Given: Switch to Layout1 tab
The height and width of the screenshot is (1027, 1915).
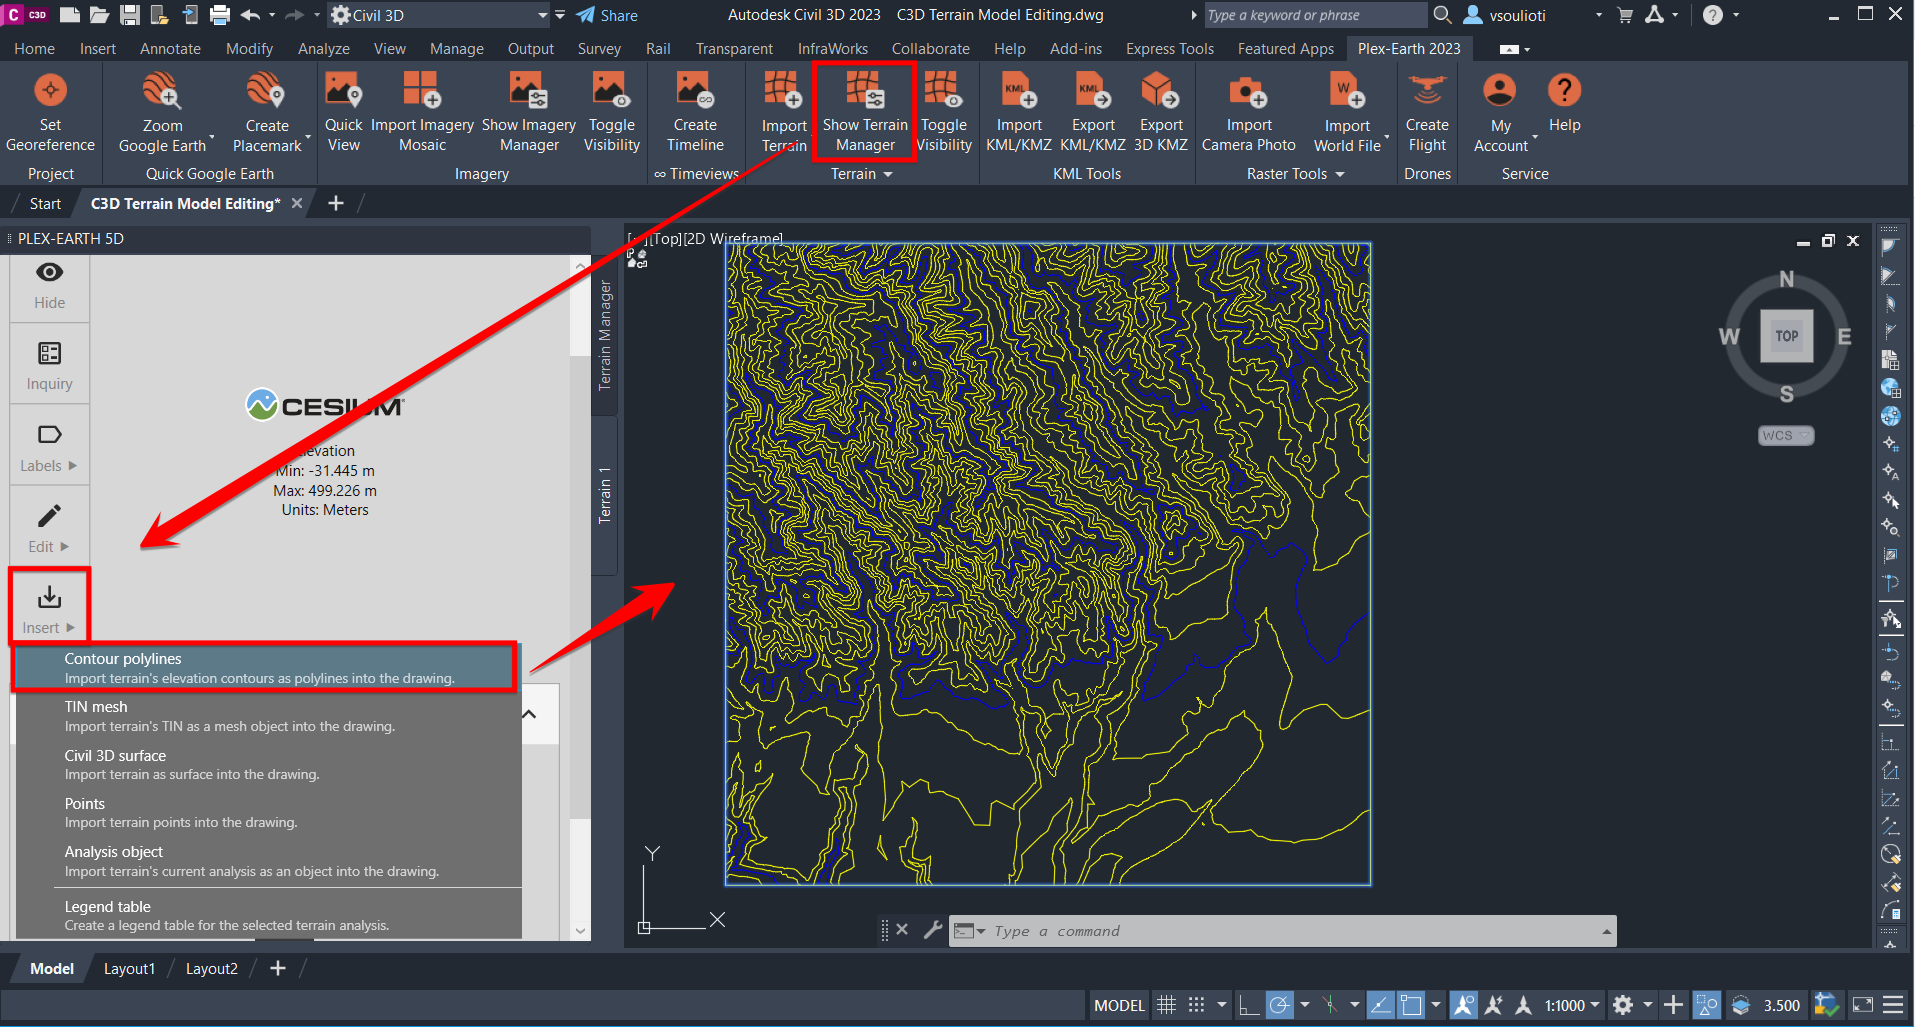Looking at the screenshot, I should [x=130, y=968].
